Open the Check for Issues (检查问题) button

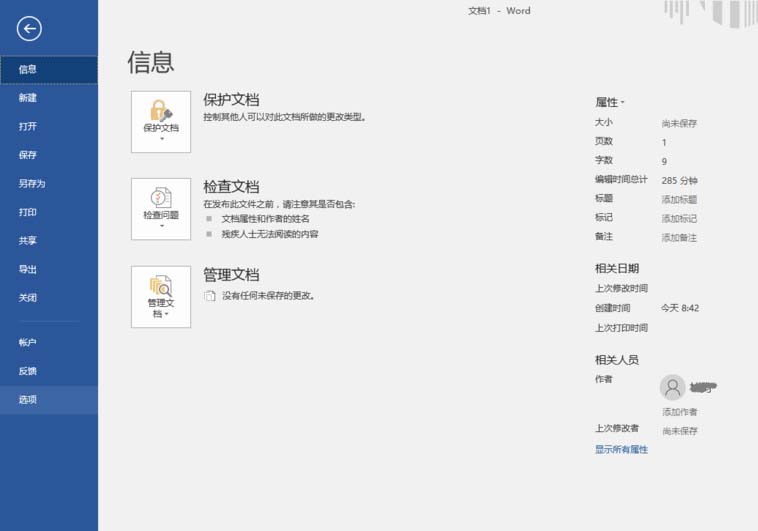(x=161, y=208)
